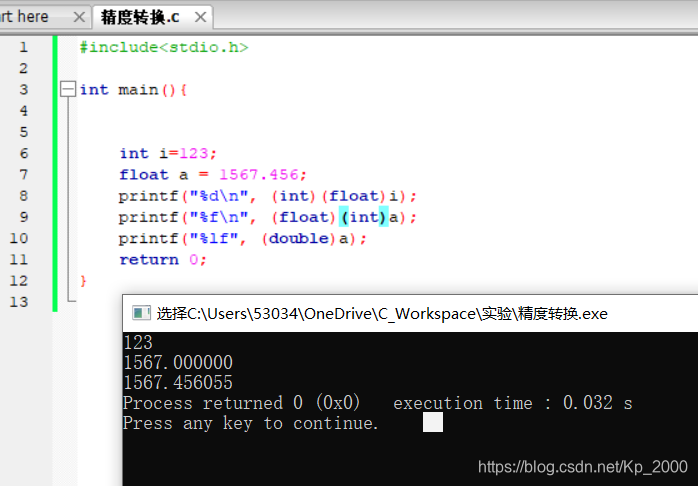Click the white console cursor block
Image resolution: width=698 pixels, height=486 pixels.
click(433, 422)
